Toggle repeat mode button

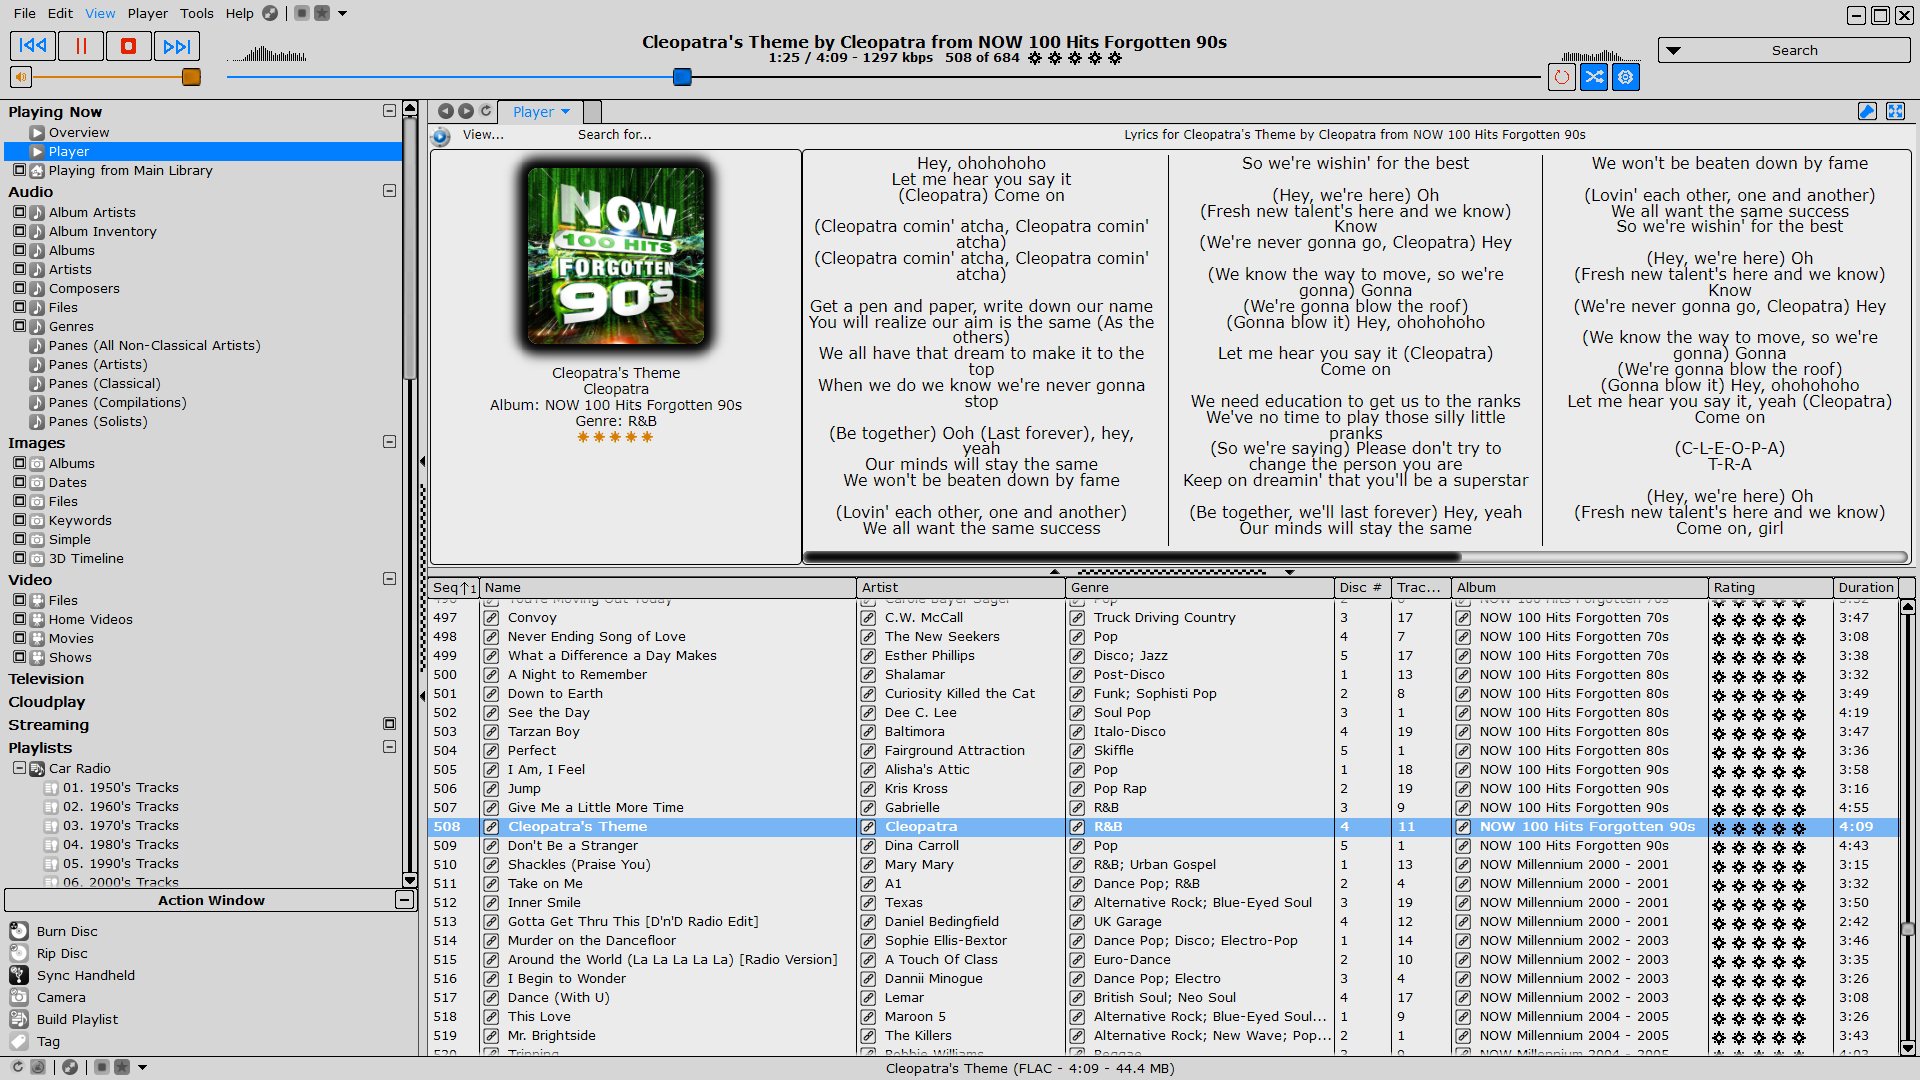click(x=1562, y=77)
